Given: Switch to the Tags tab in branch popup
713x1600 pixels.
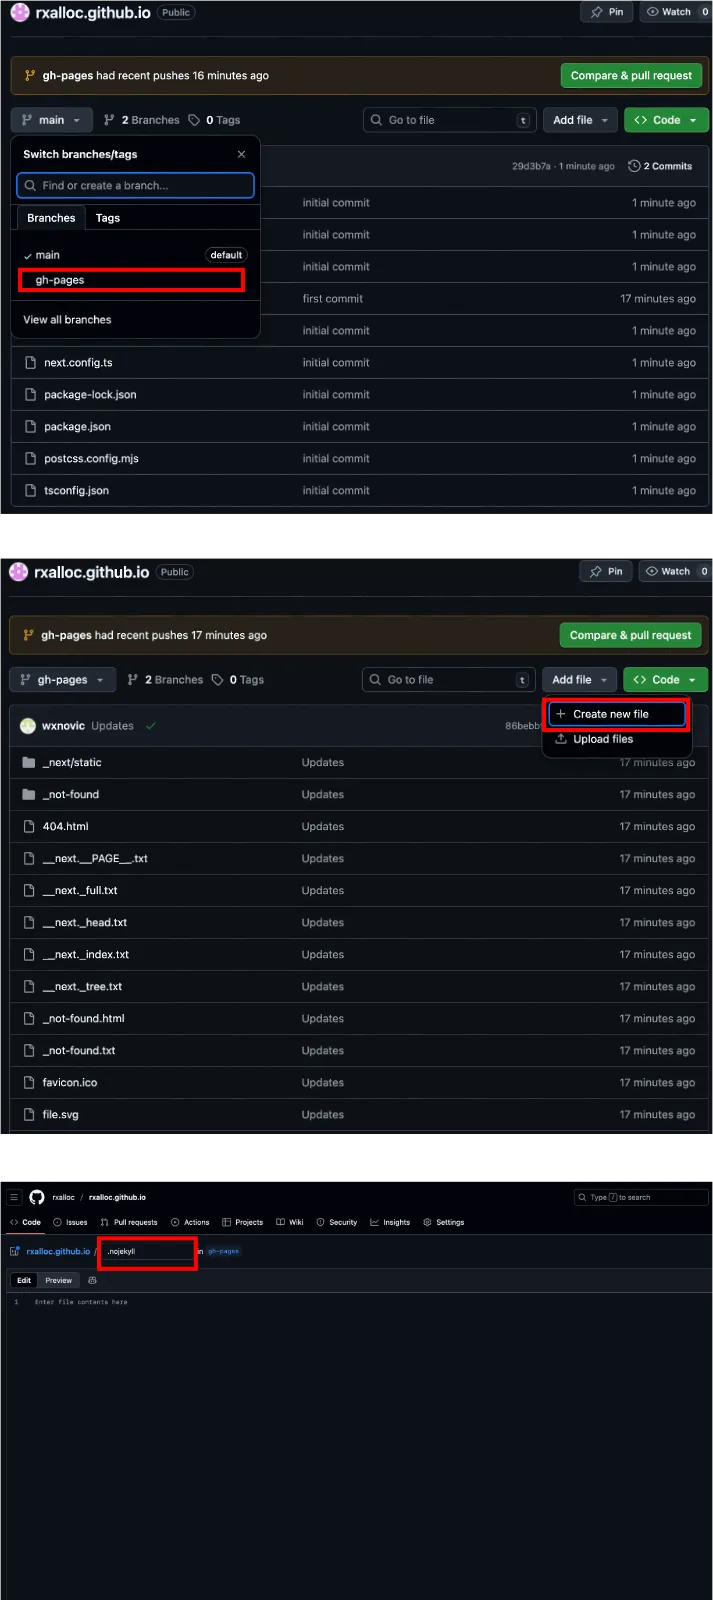Looking at the screenshot, I should [x=108, y=218].
